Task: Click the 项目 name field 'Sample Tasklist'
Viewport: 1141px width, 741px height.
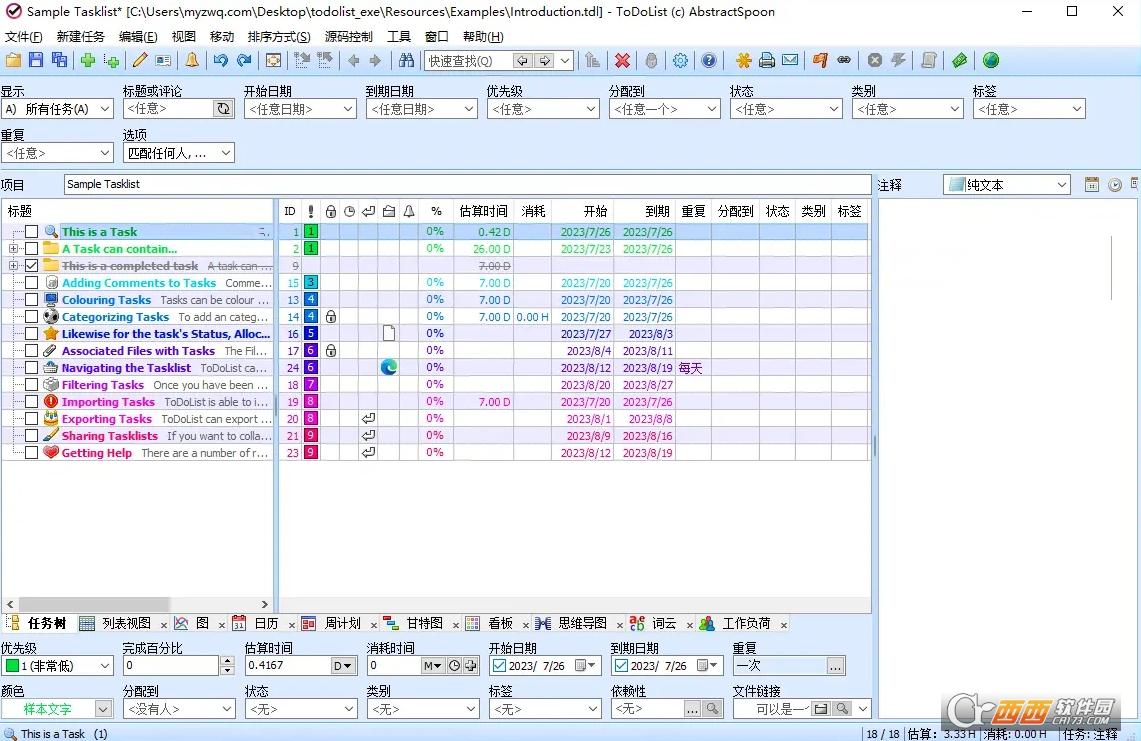Action: (x=467, y=184)
